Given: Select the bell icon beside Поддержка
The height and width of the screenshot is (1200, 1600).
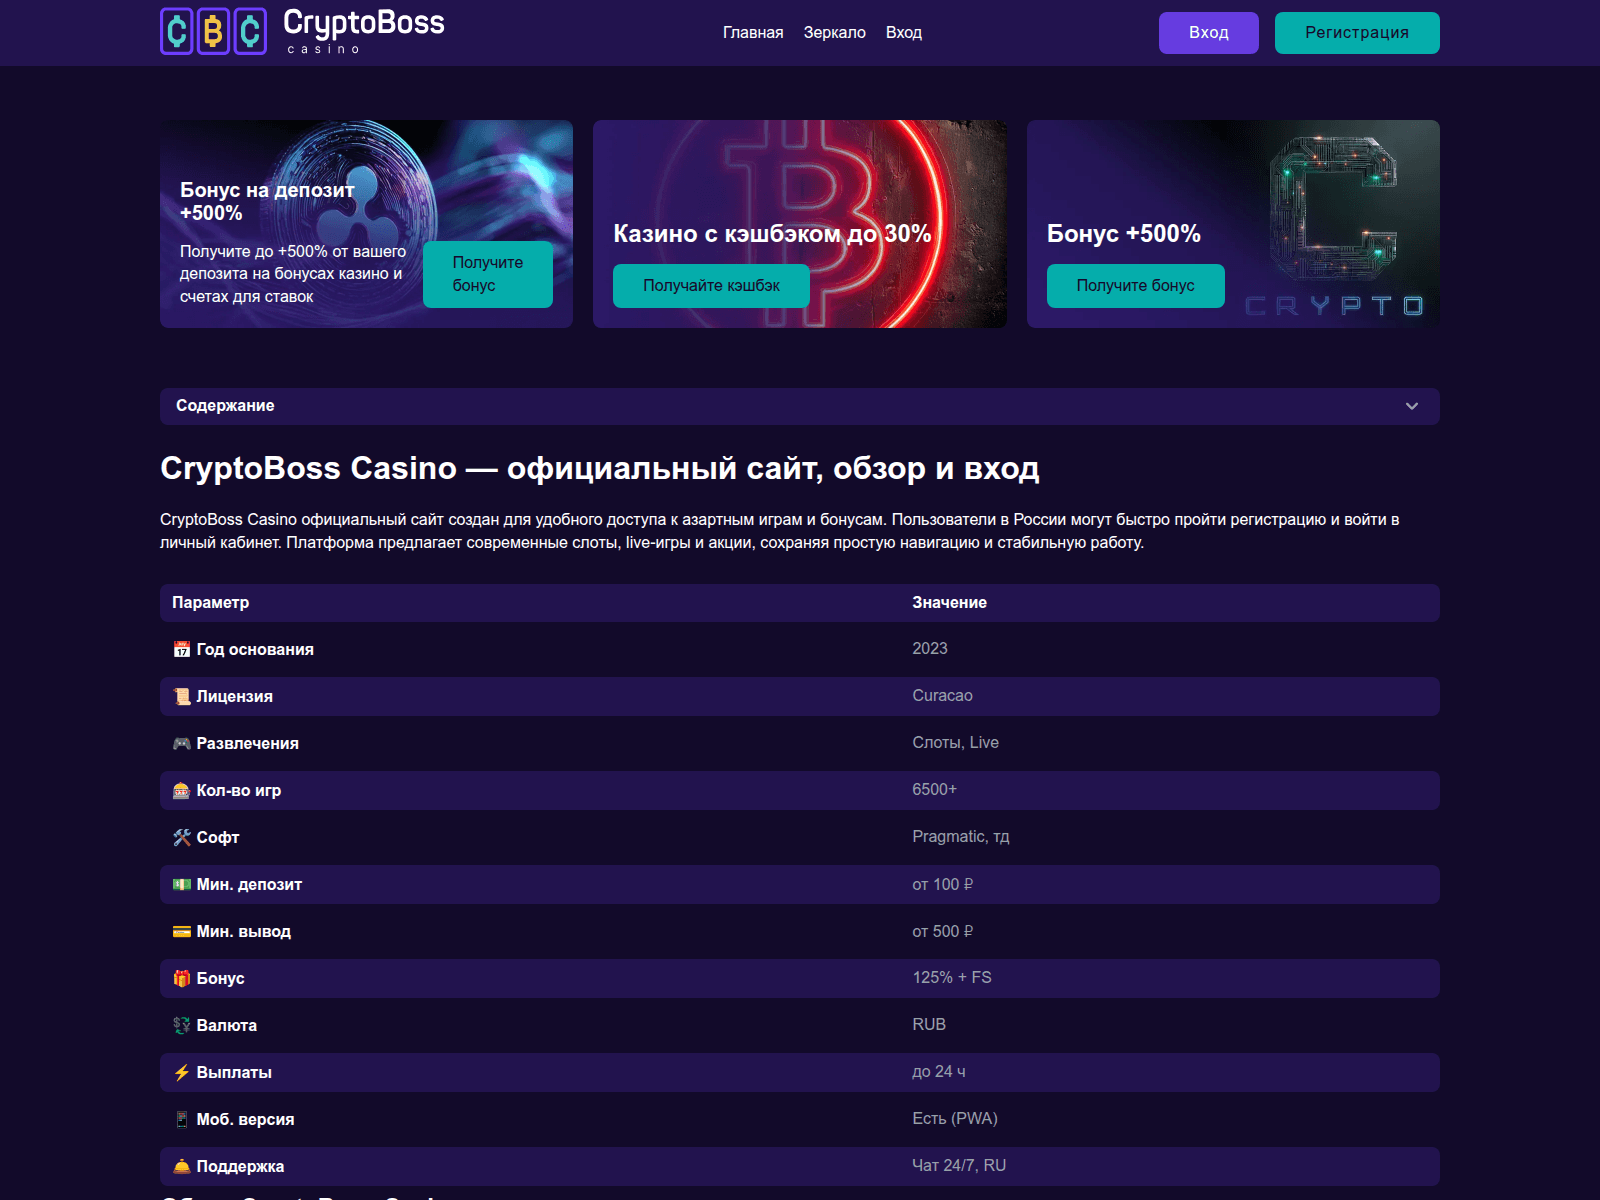Looking at the screenshot, I should click(x=181, y=1166).
